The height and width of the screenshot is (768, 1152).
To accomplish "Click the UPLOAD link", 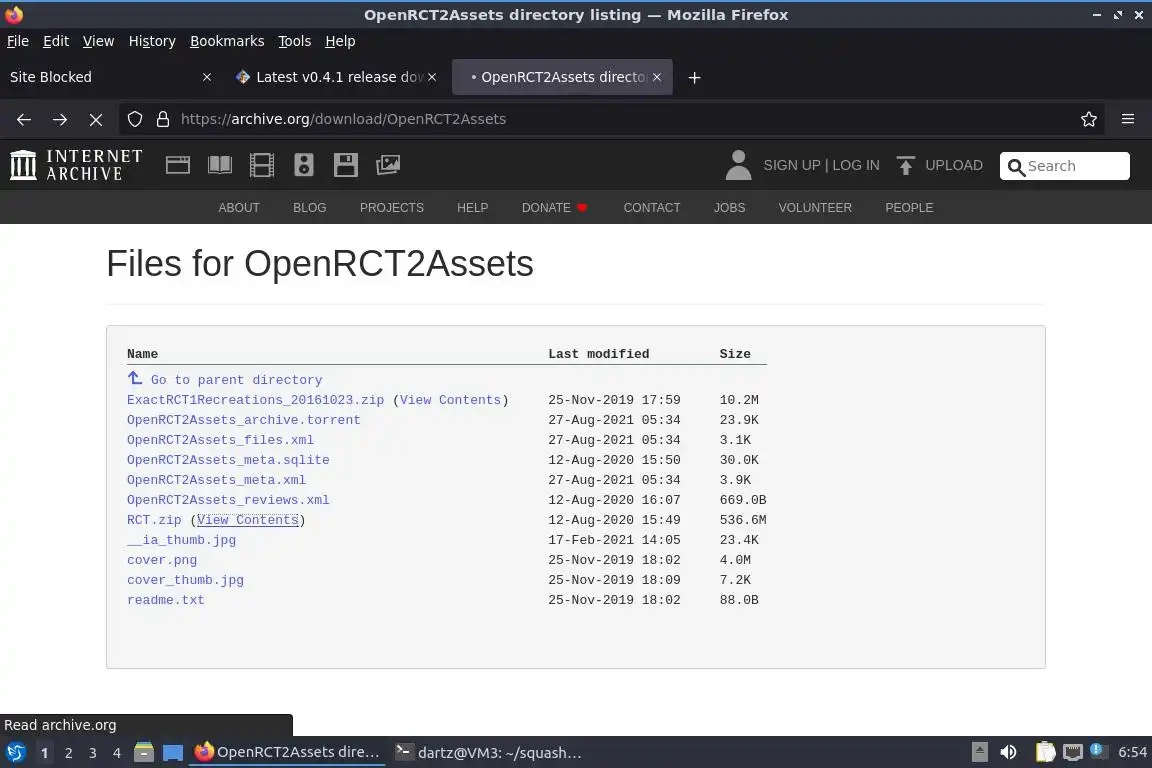I will click(954, 165).
